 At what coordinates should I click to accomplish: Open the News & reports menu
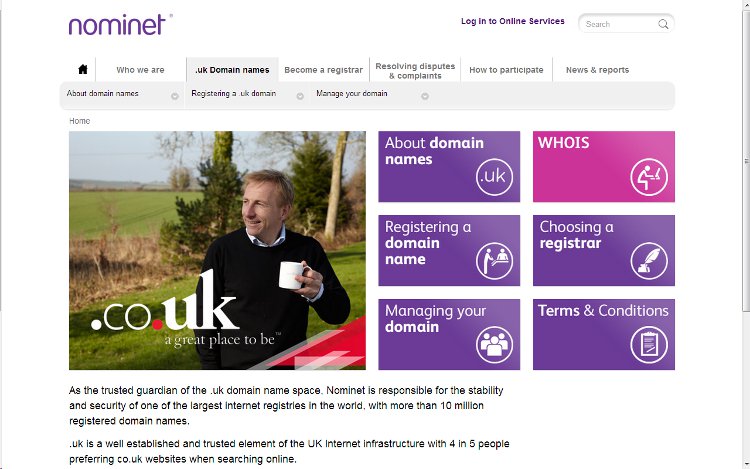597,70
